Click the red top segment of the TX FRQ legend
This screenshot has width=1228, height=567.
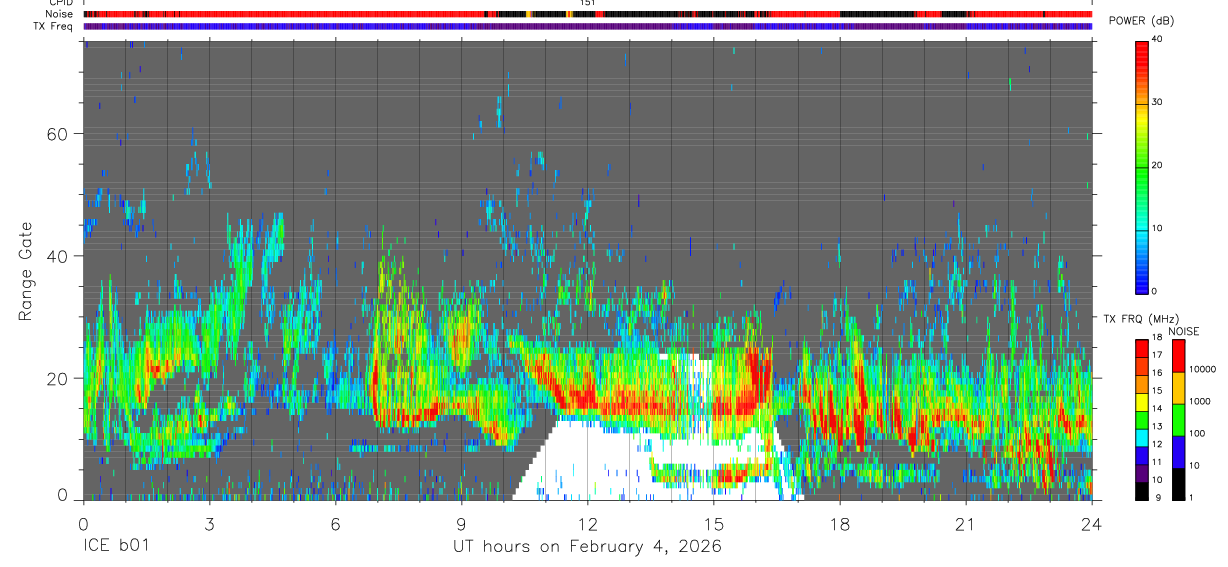point(1141,348)
